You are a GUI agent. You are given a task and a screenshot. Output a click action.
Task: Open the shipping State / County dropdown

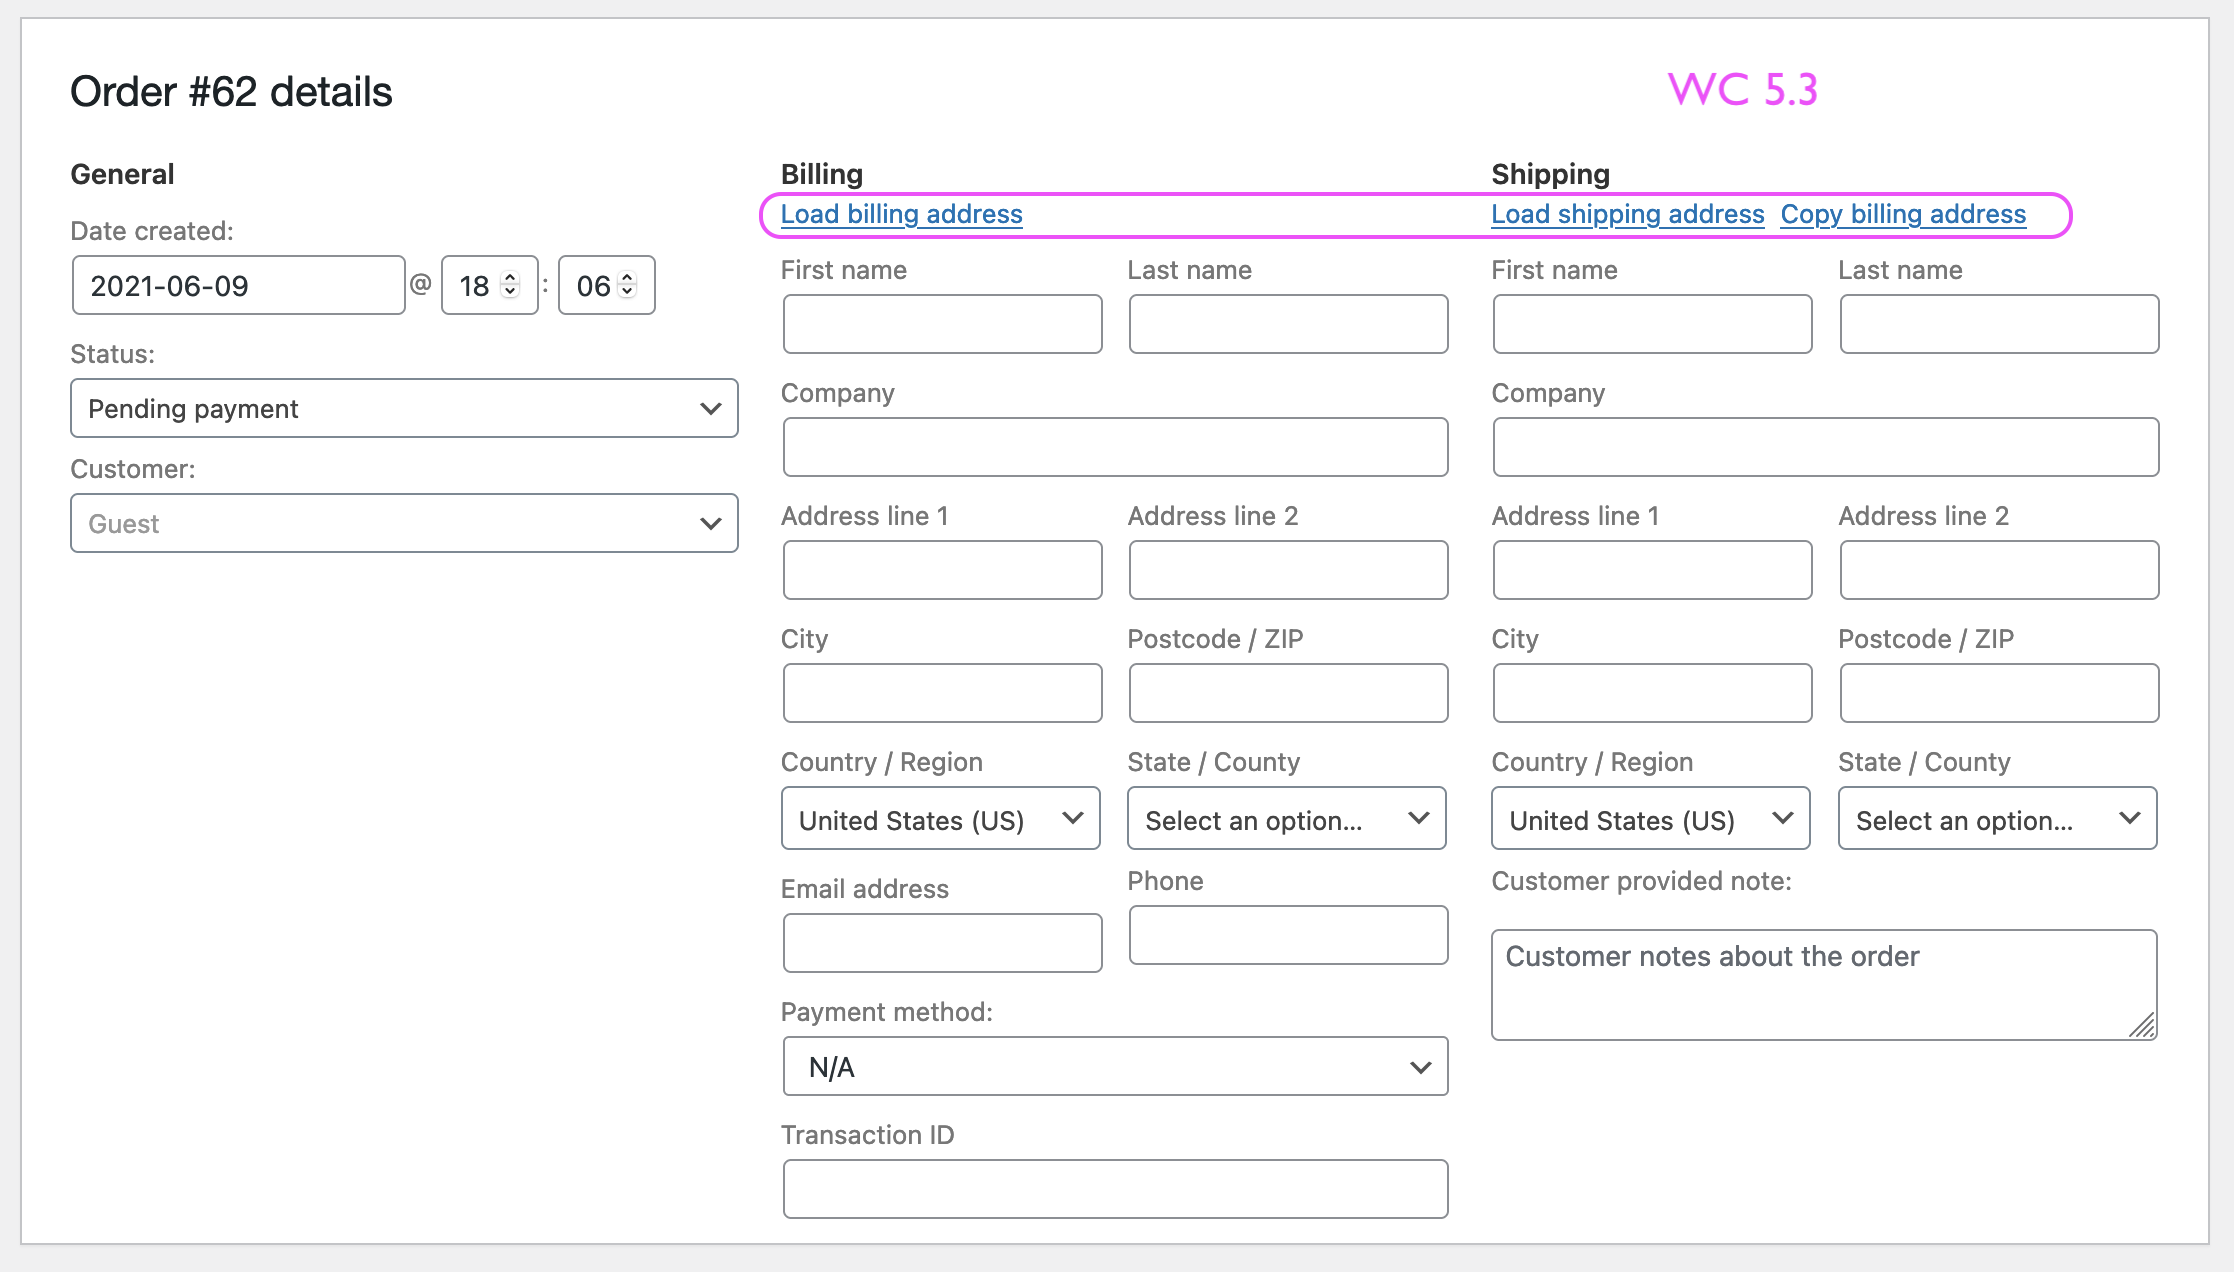tap(1998, 819)
